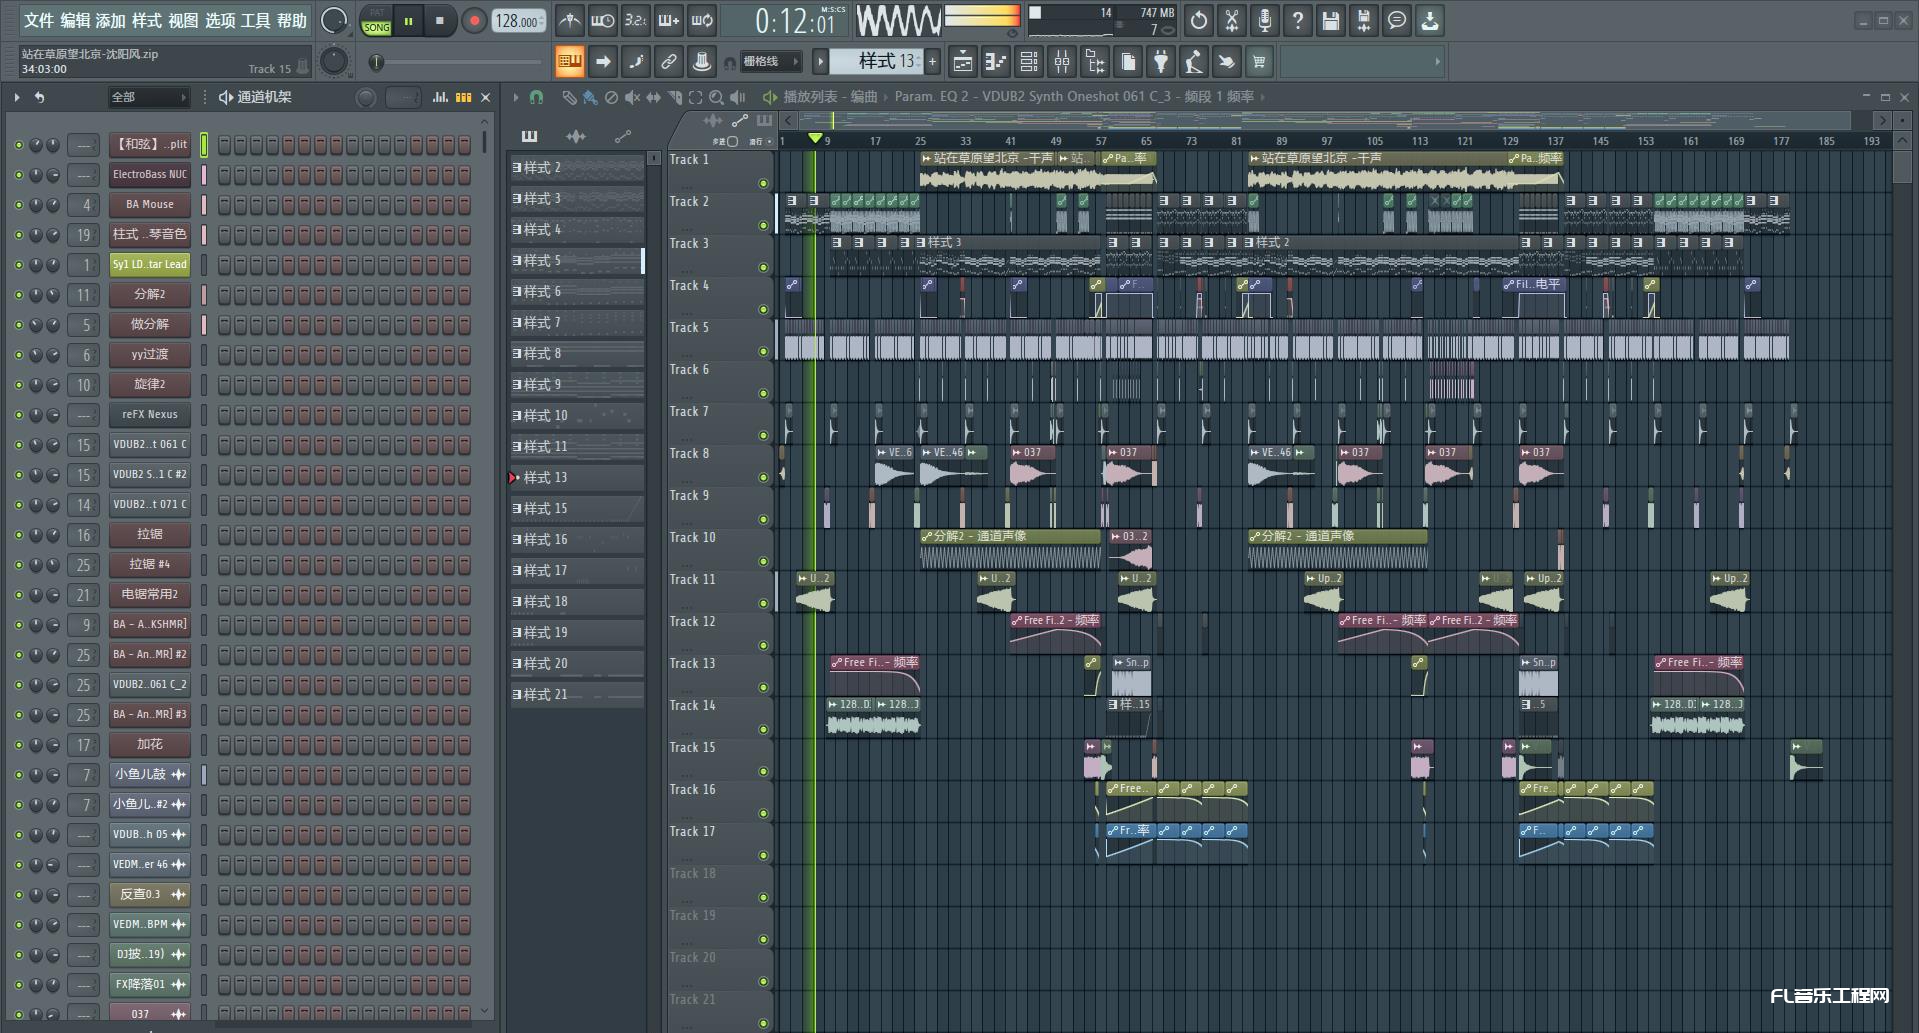Mute Track 1 with its green dot
This screenshot has height=1033, width=1919.
point(763,183)
